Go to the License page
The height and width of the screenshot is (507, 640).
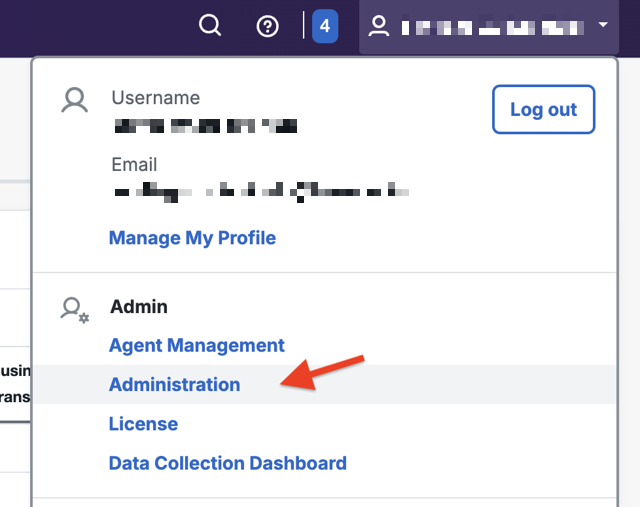(x=143, y=424)
